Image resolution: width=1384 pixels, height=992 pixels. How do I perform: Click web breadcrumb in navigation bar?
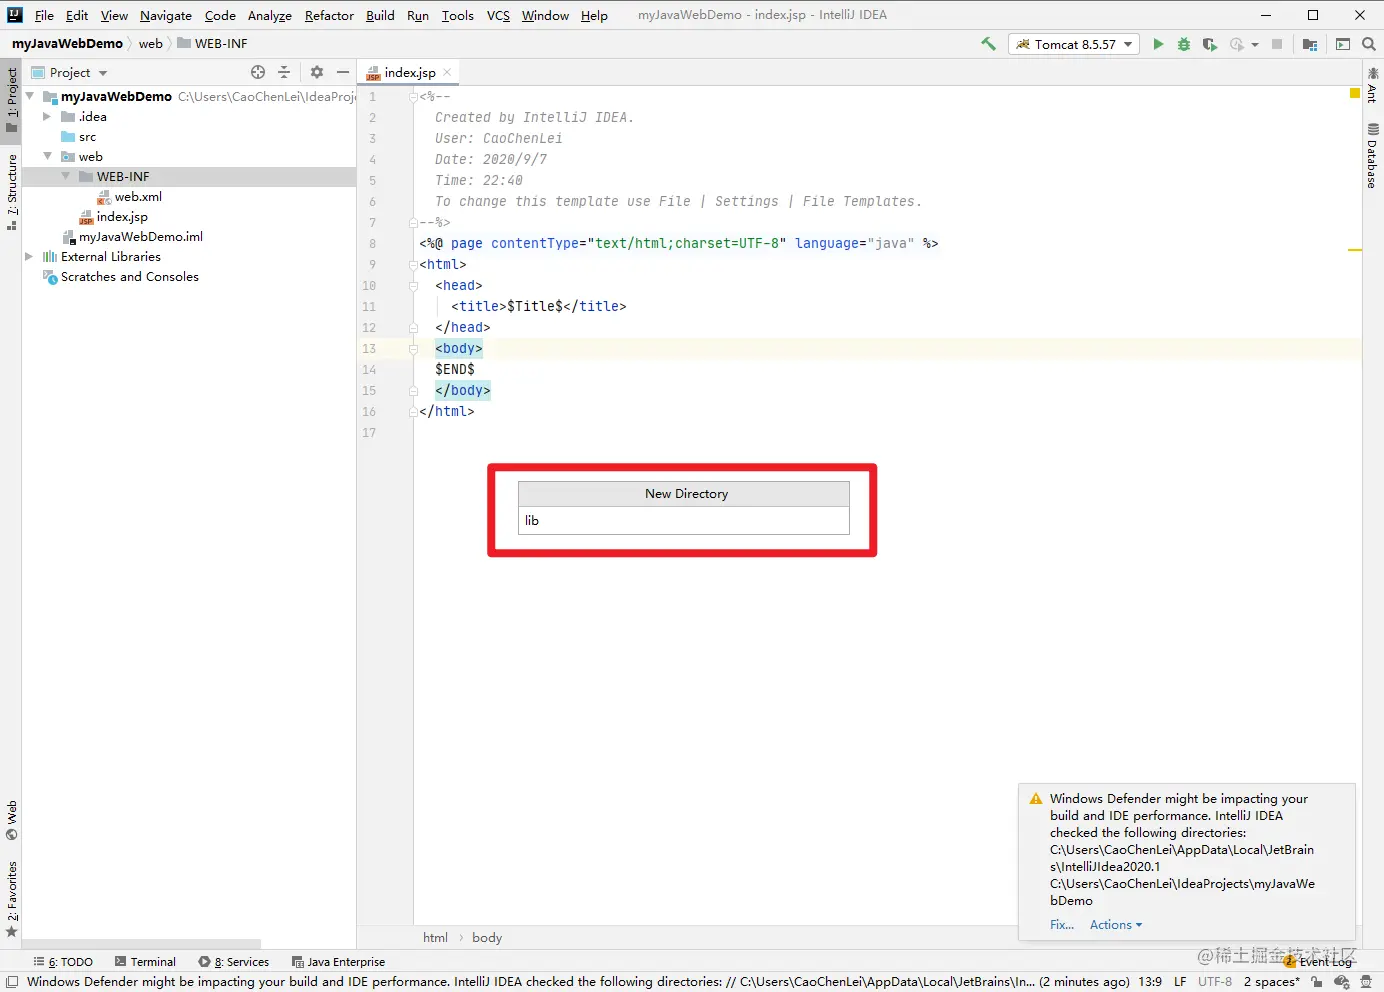coord(150,43)
